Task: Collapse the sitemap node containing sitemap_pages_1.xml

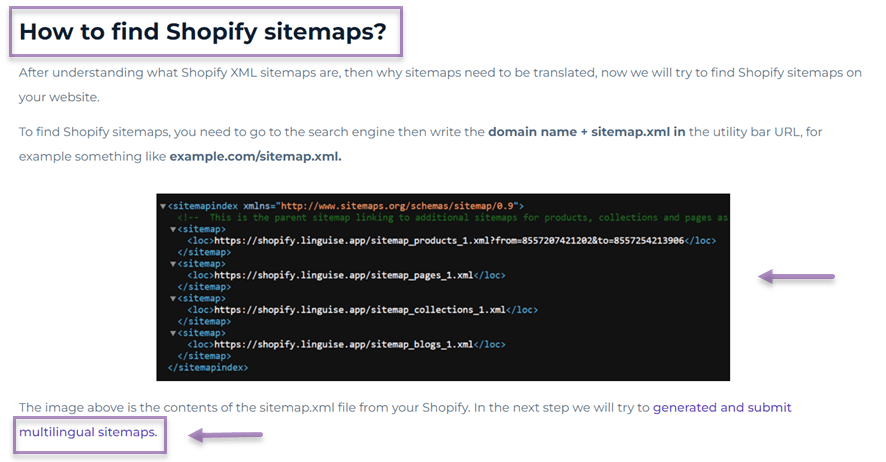Action: (x=173, y=264)
